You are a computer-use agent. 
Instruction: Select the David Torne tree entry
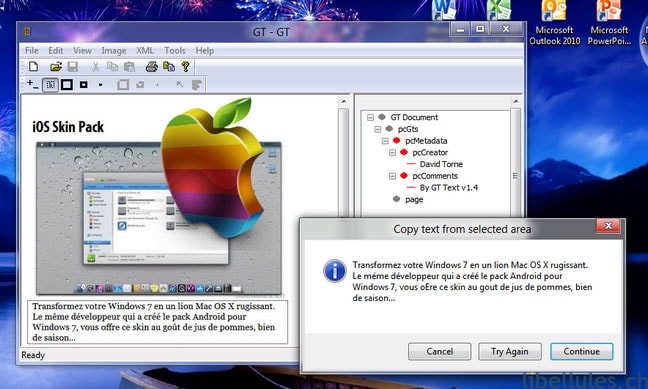pyautogui.click(x=441, y=164)
